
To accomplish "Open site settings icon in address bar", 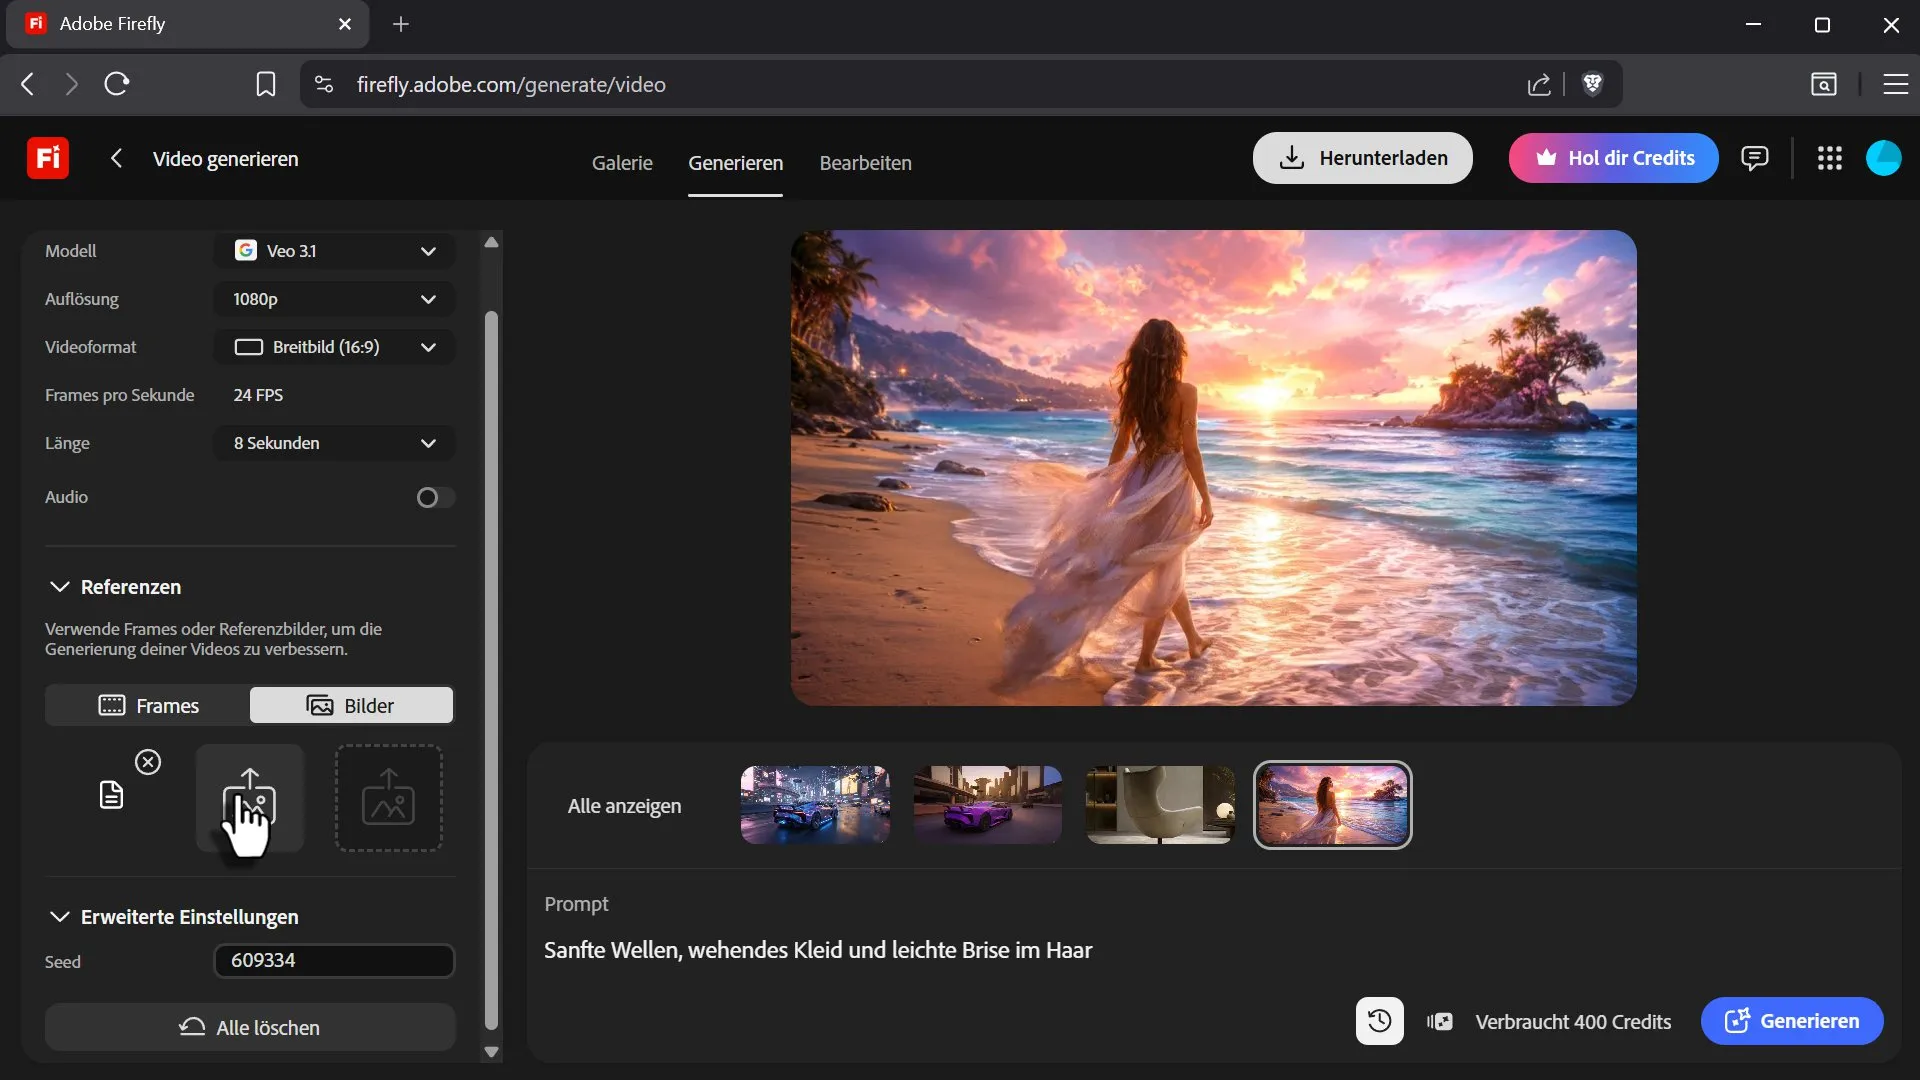I will 323,84.
